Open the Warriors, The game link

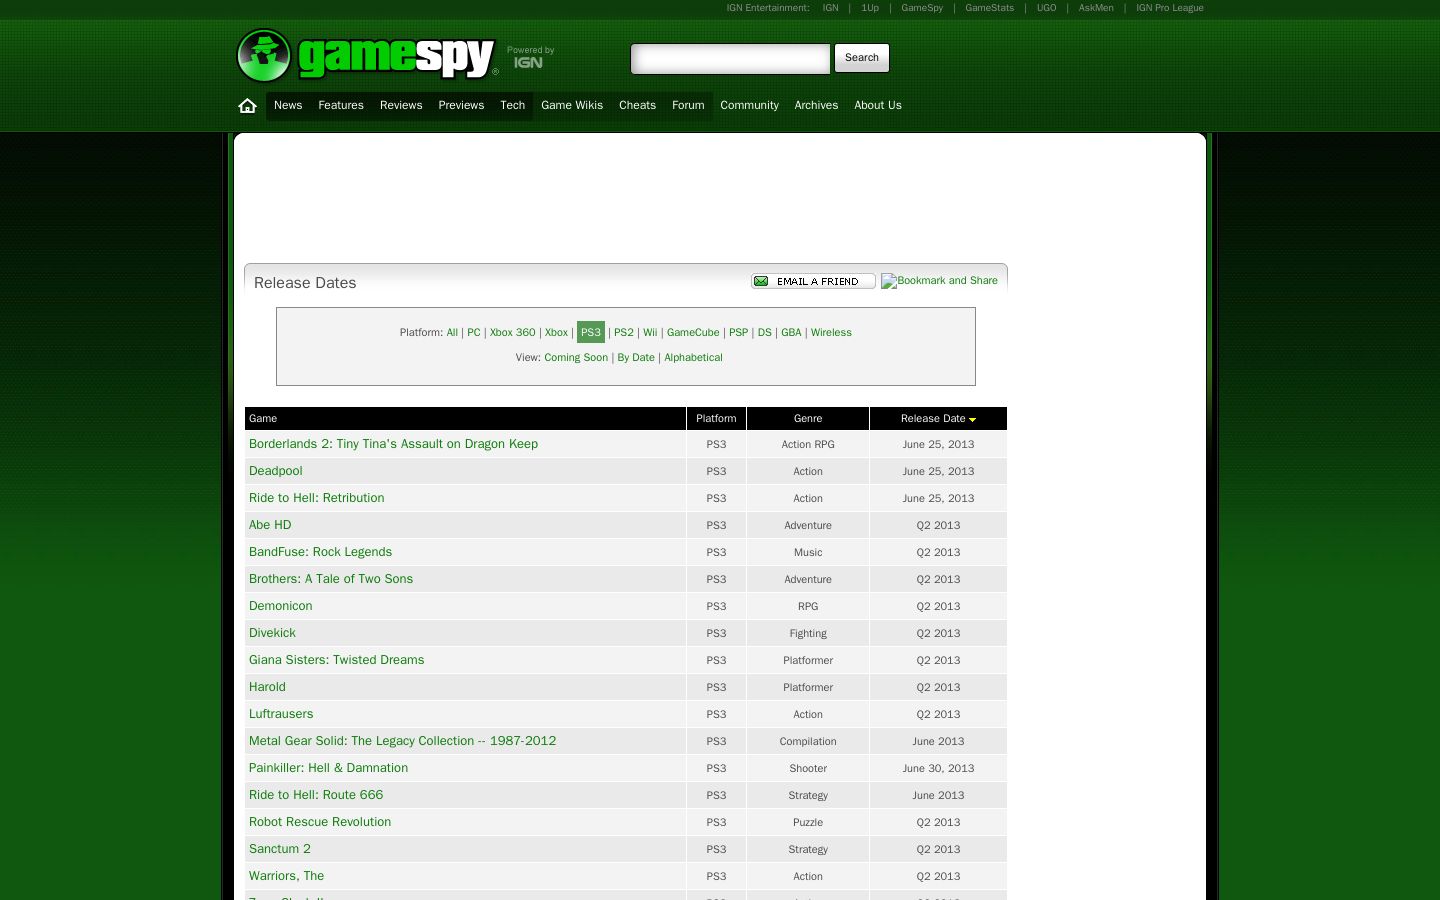[286, 876]
